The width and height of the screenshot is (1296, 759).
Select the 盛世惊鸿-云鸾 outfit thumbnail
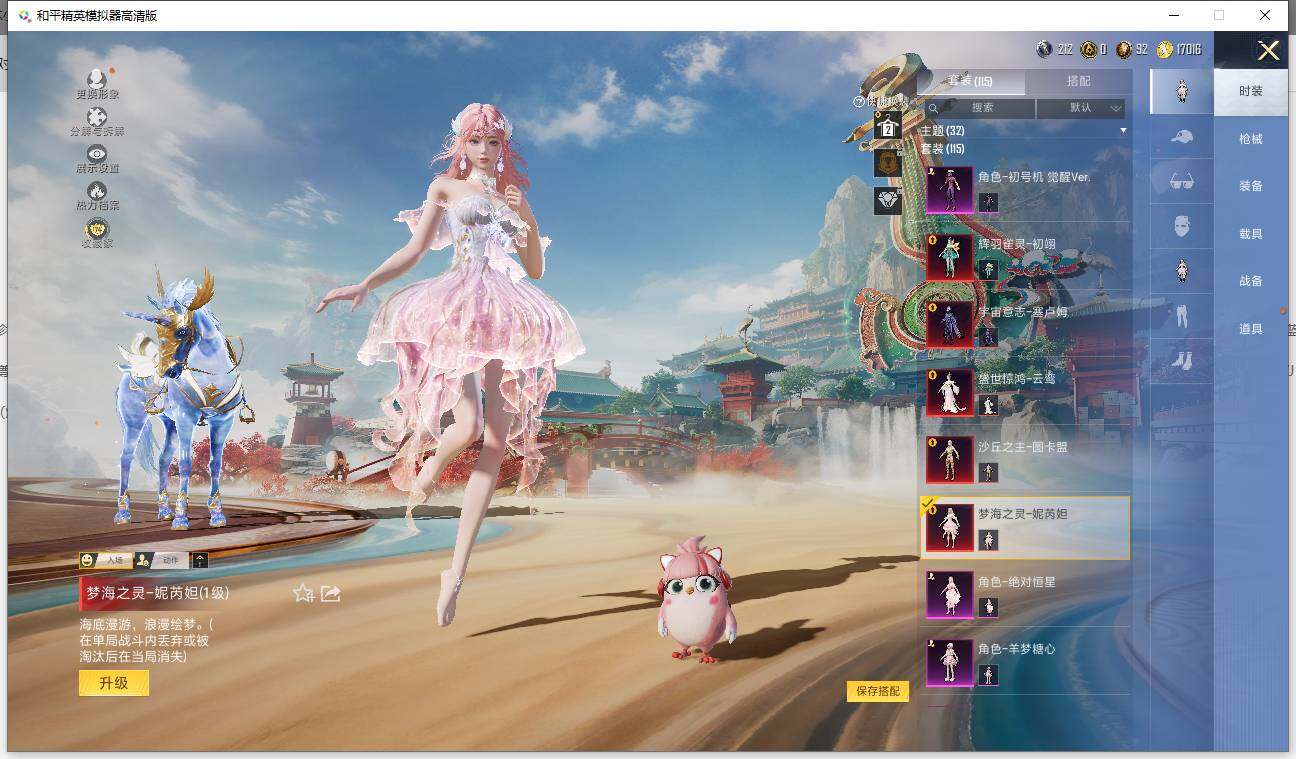(949, 392)
